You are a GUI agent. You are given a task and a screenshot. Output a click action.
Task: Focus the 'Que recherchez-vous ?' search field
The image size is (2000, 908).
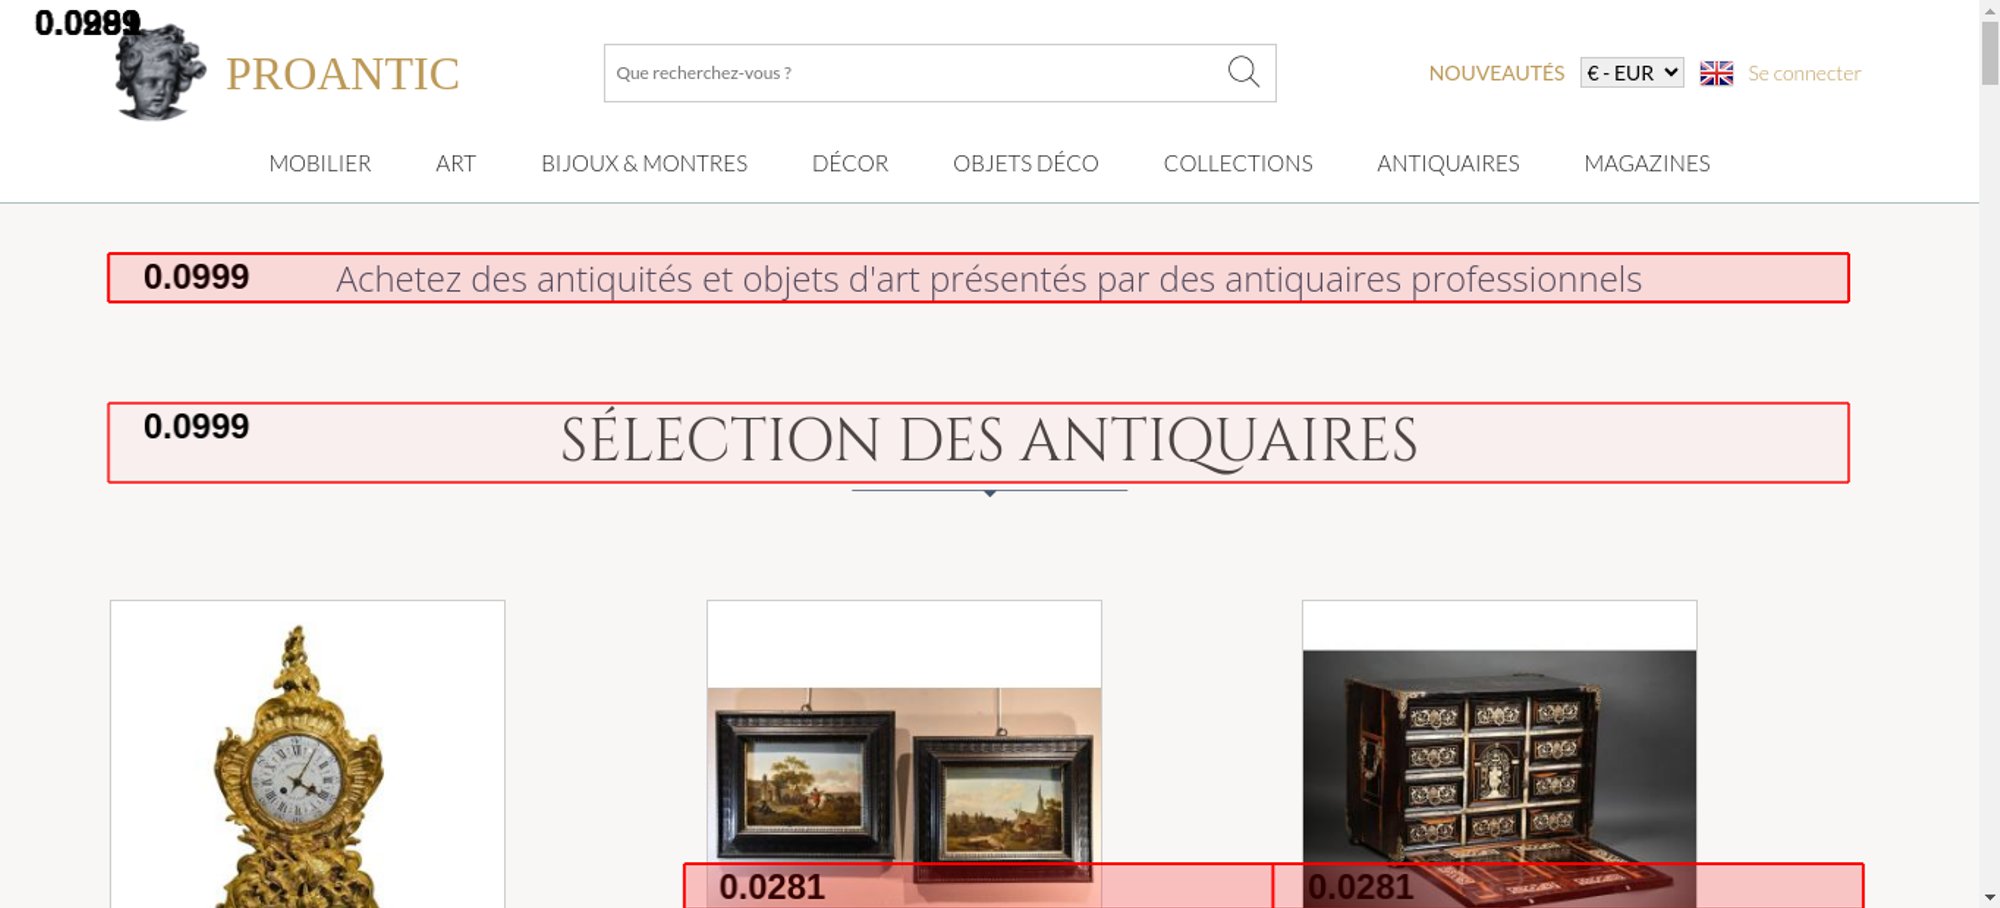tap(910, 73)
